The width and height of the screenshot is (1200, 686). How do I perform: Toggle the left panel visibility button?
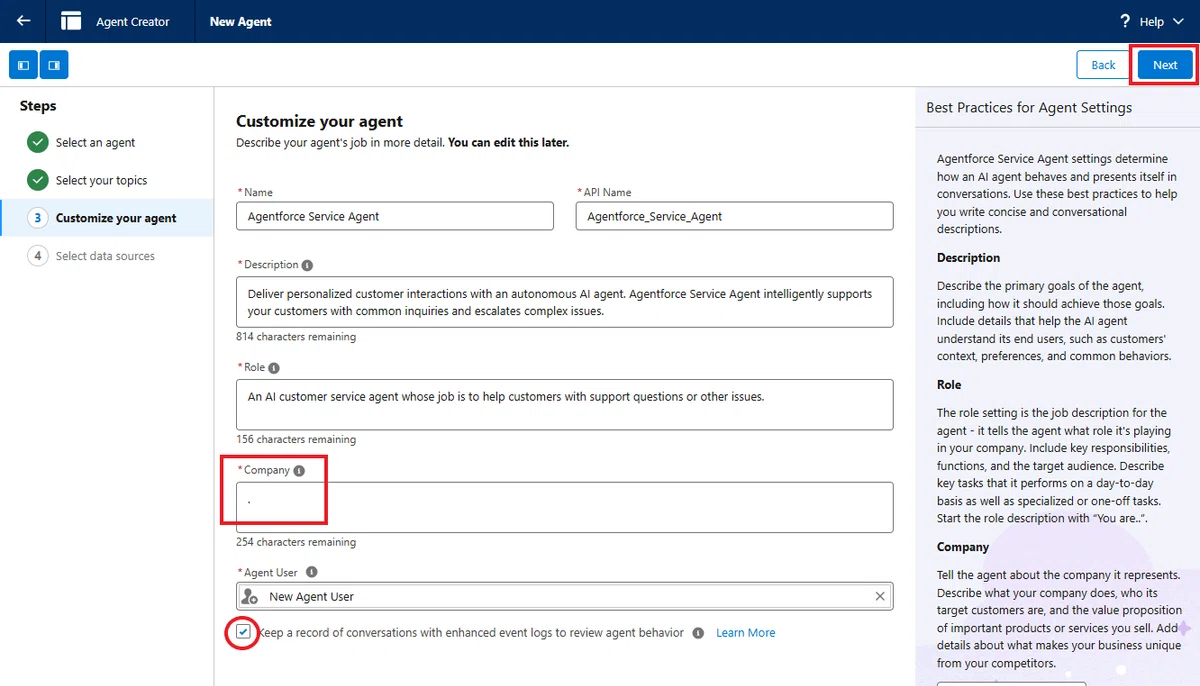click(x=24, y=65)
